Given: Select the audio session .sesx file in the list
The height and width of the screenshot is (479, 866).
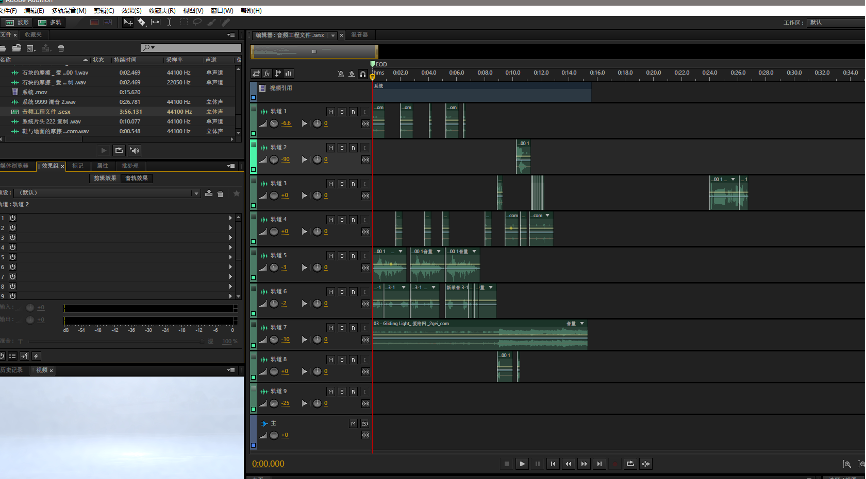Looking at the screenshot, I should point(50,112).
